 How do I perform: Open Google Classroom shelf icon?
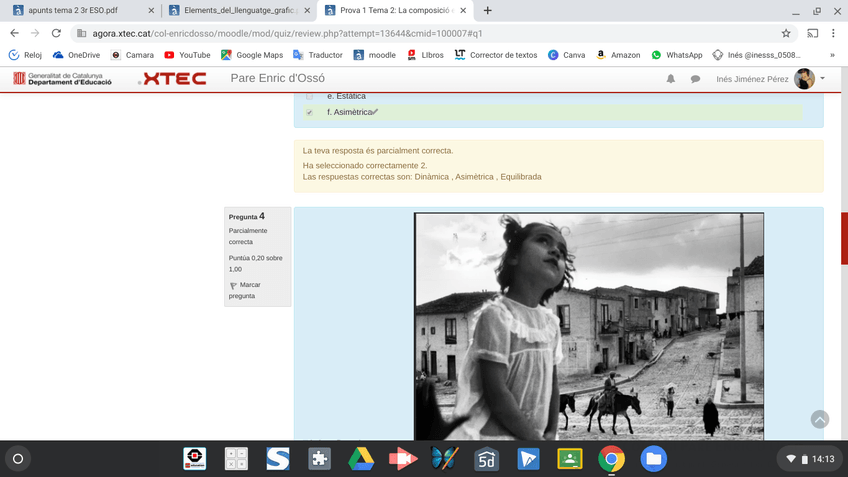(570, 459)
